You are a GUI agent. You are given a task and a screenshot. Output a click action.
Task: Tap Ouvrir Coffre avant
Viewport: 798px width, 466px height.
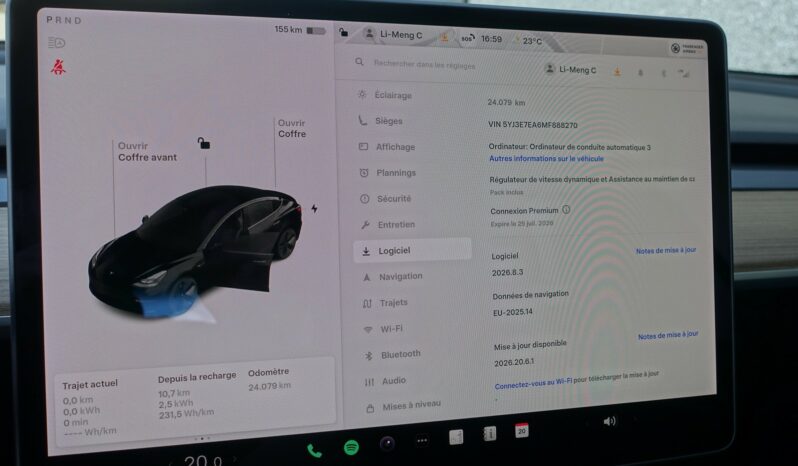pos(147,152)
